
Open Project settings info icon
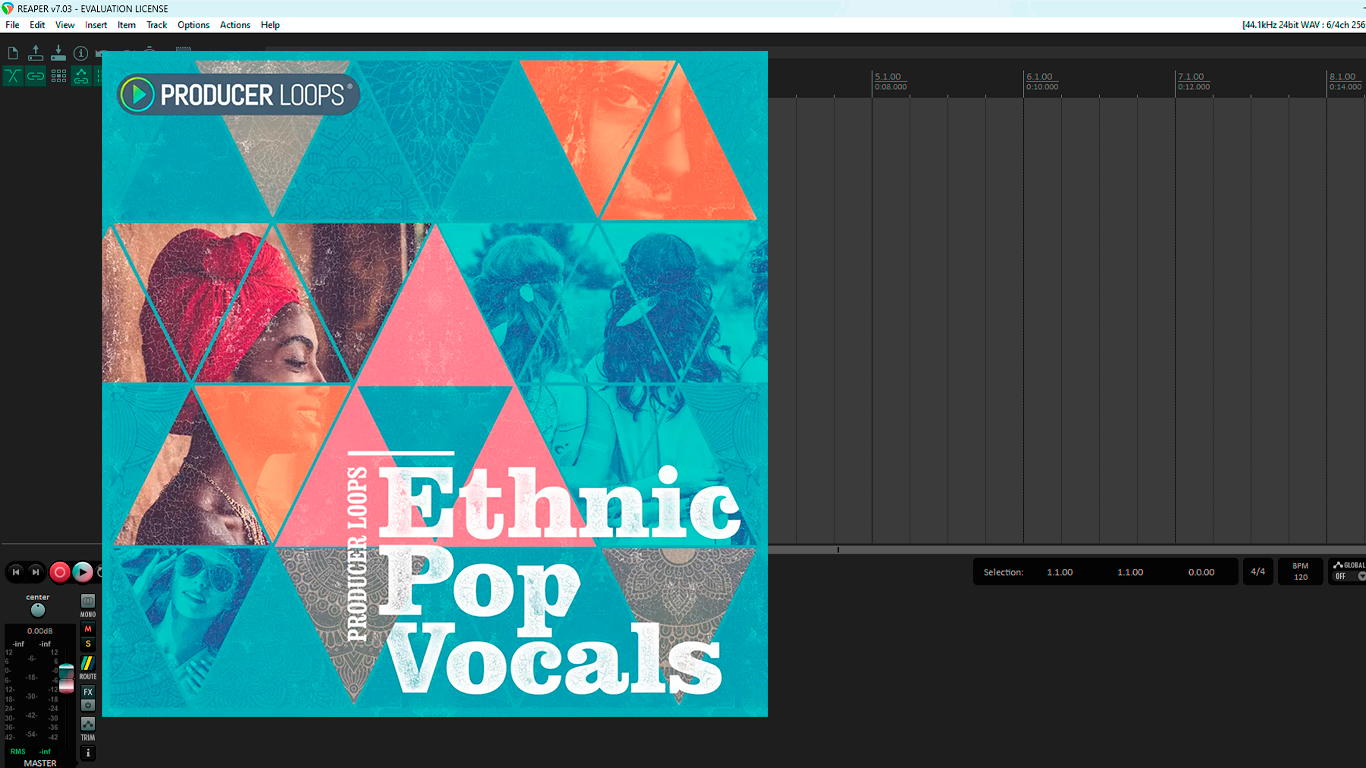tap(81, 53)
